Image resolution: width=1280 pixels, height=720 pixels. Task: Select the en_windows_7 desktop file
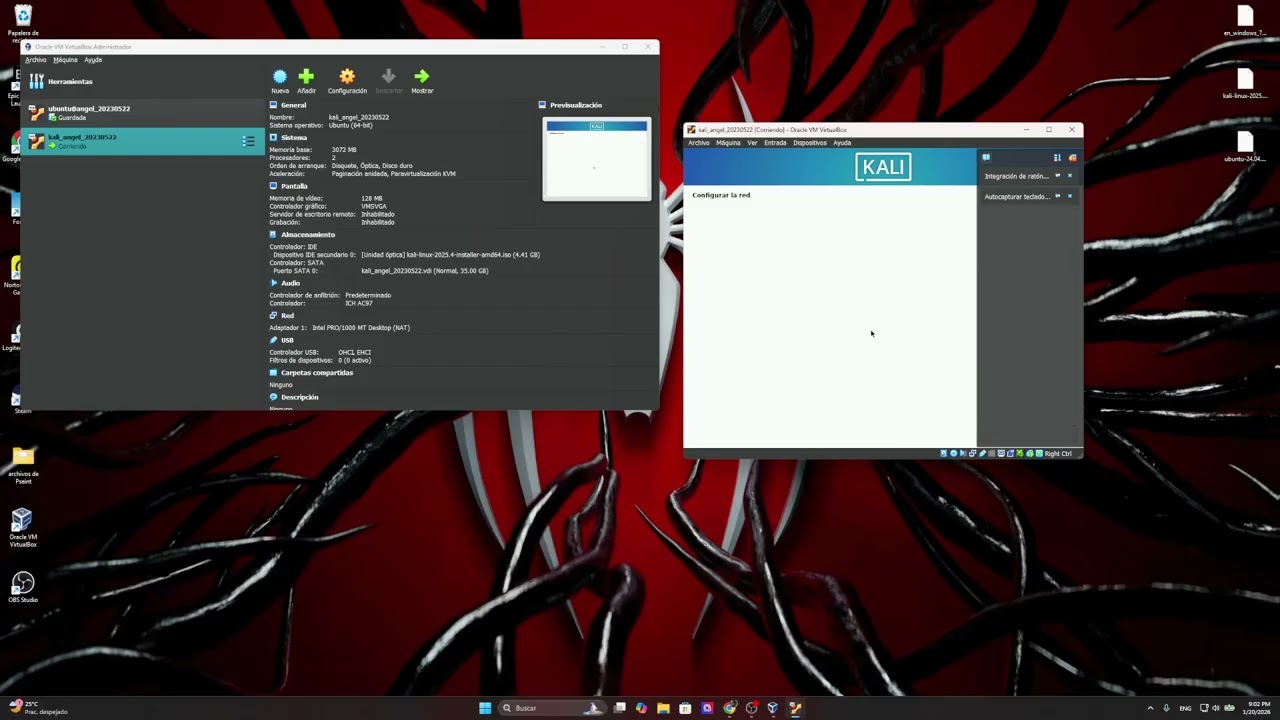tap(1244, 21)
